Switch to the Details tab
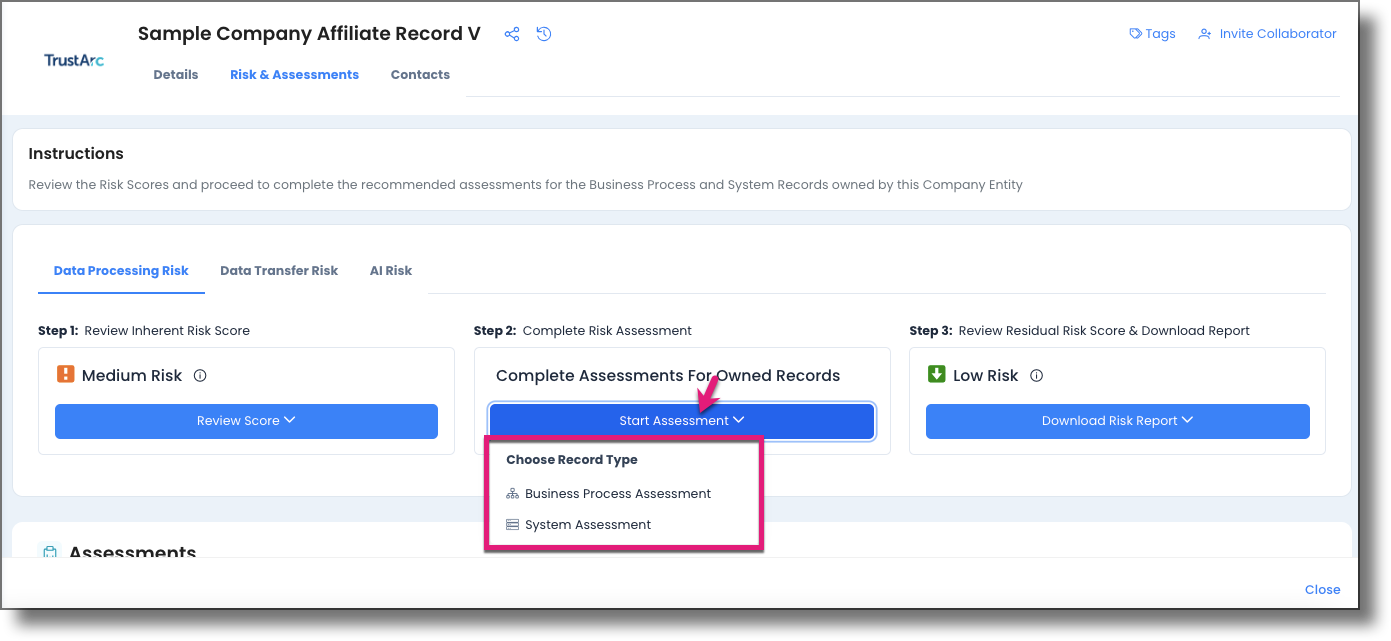 176,75
